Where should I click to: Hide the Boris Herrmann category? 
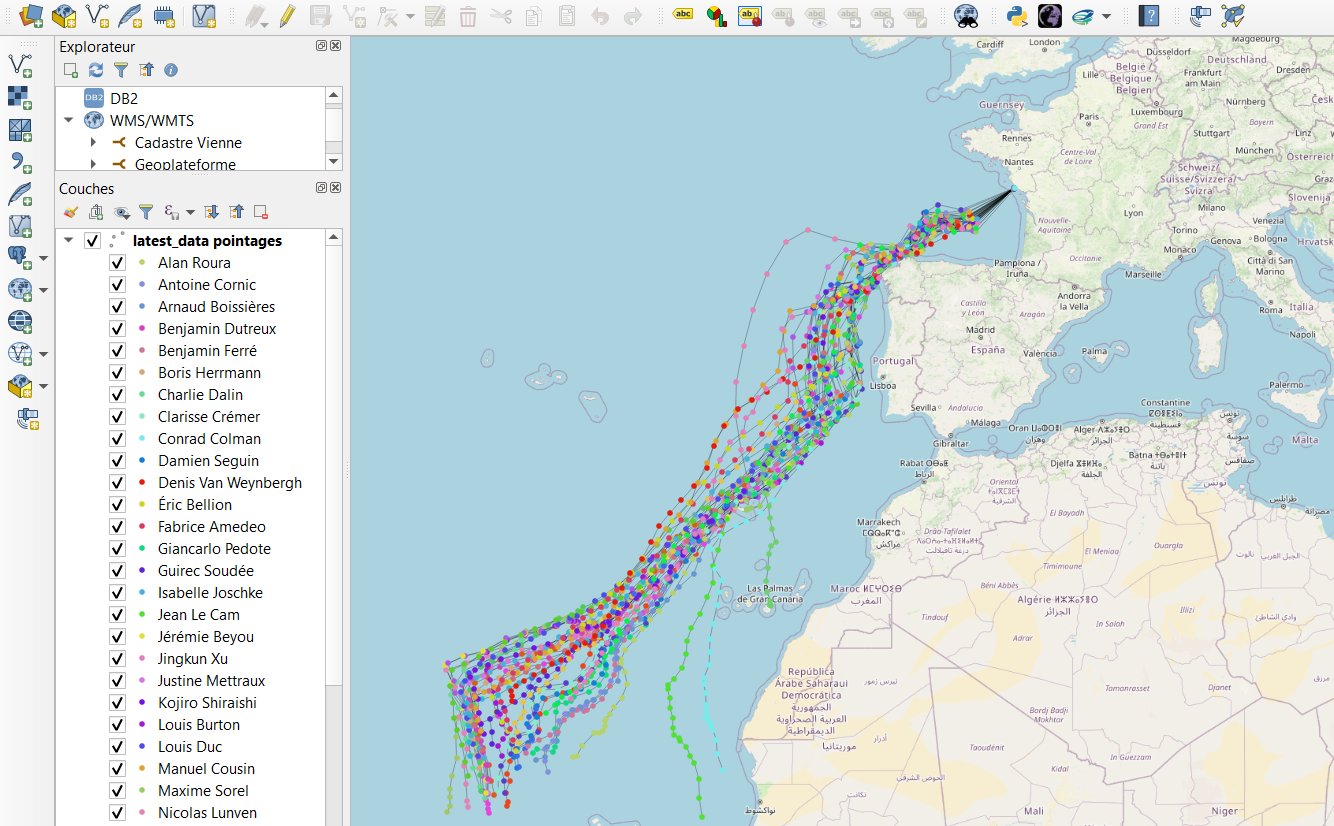click(x=117, y=373)
